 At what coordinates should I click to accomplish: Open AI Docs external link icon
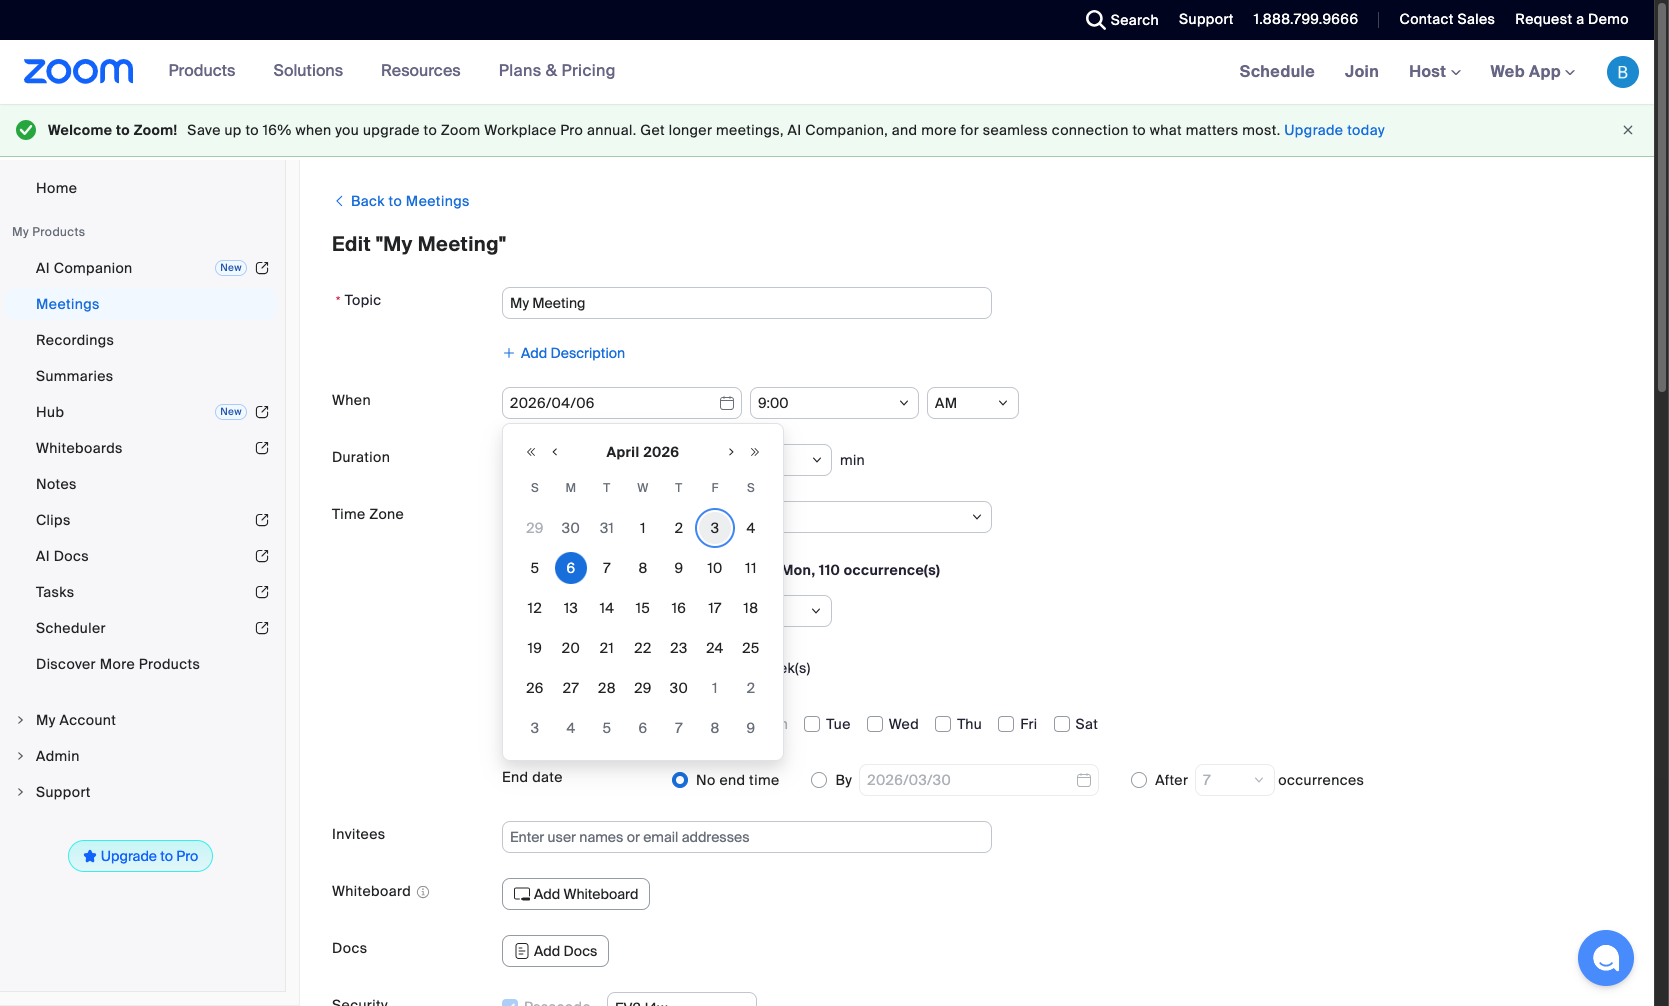click(262, 556)
